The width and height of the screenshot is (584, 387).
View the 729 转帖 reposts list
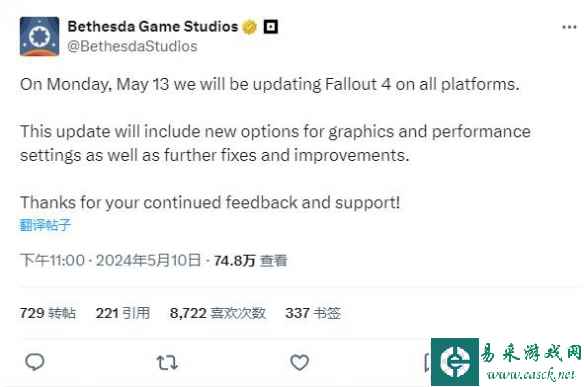48,313
